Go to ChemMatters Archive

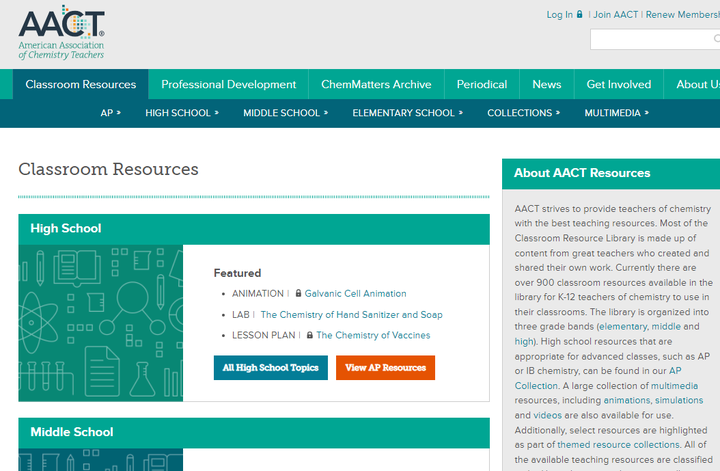376,84
